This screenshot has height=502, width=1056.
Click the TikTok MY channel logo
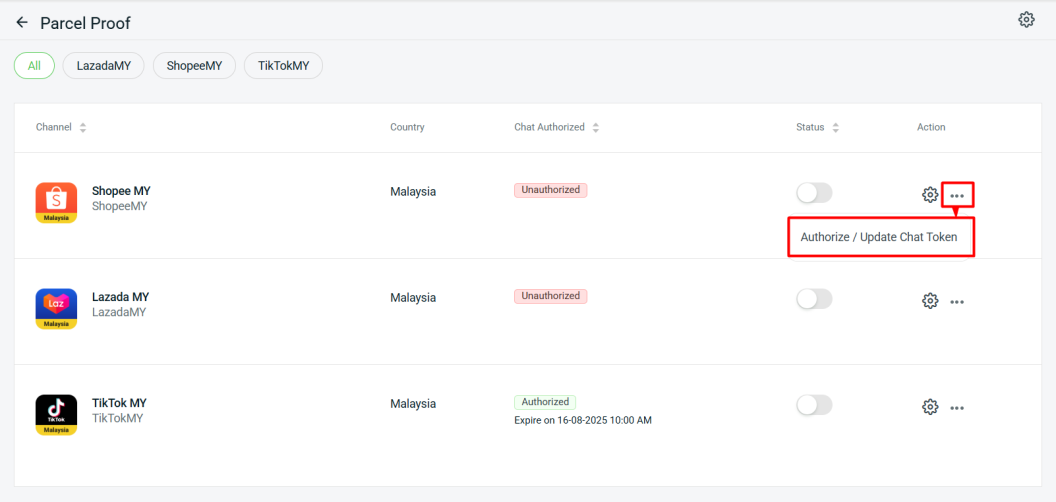56,415
